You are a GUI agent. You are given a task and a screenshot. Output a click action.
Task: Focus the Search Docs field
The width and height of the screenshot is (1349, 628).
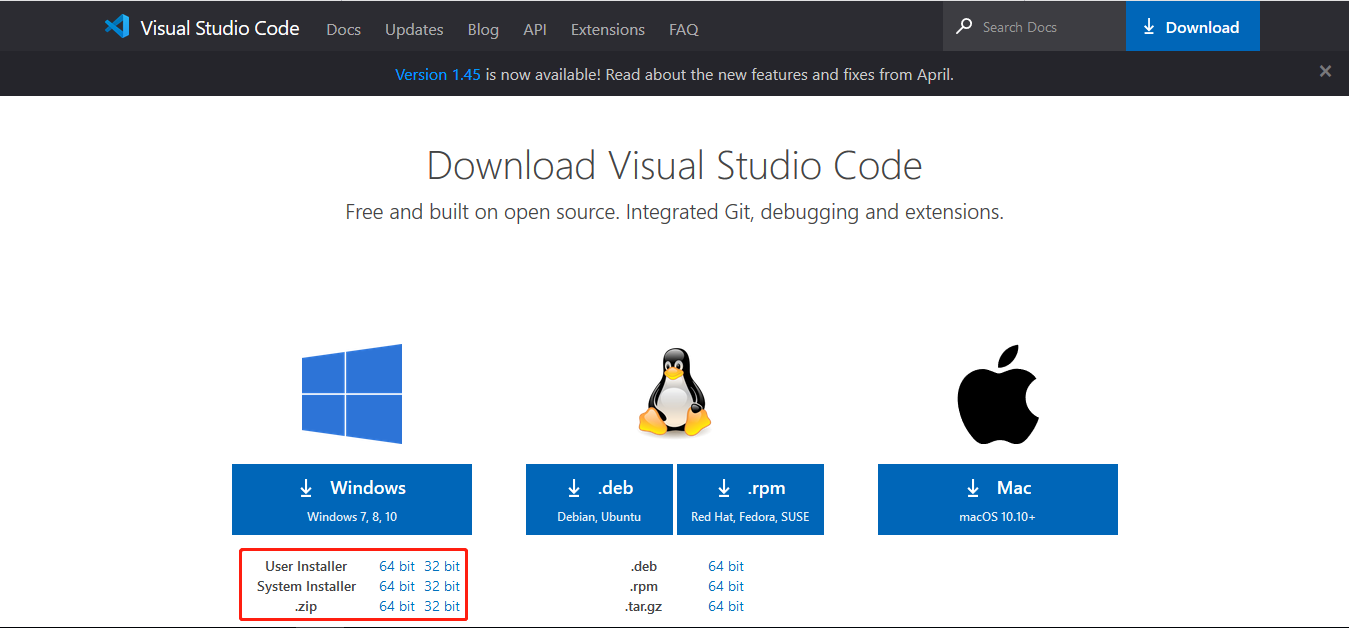pyautogui.click(x=1034, y=27)
